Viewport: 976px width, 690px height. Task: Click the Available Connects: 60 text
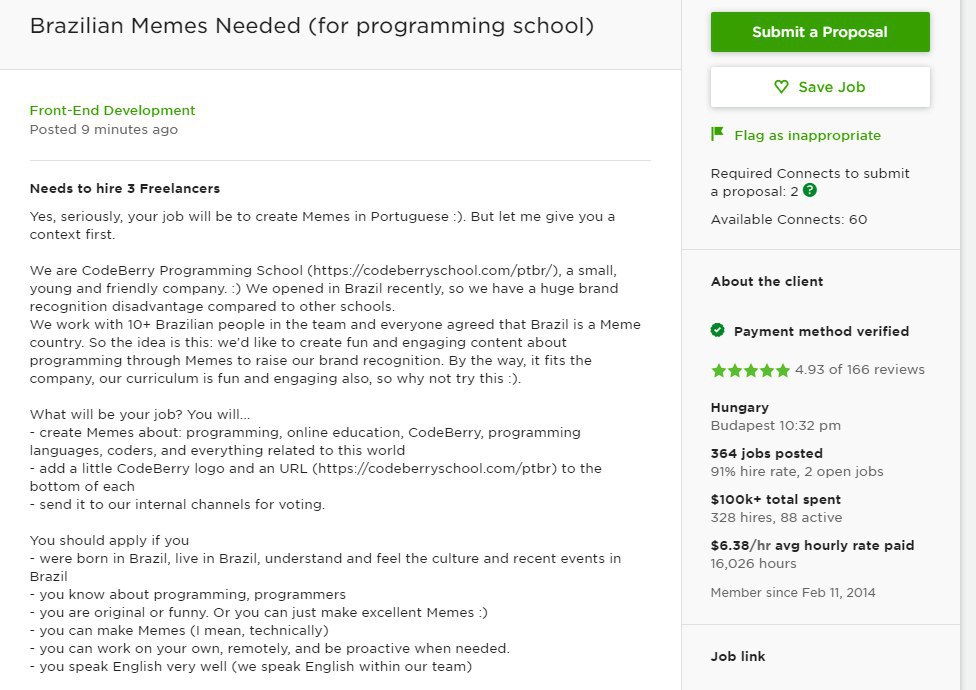point(789,220)
